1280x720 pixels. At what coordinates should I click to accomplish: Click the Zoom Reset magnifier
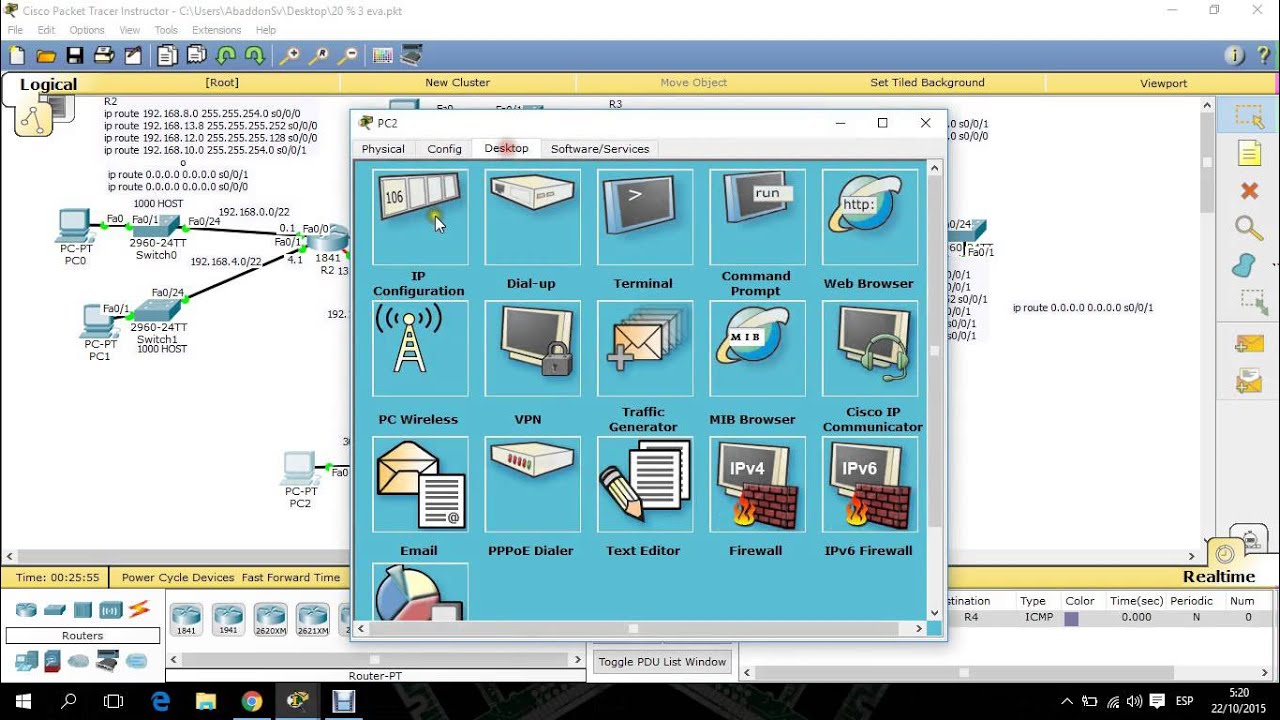(318, 56)
